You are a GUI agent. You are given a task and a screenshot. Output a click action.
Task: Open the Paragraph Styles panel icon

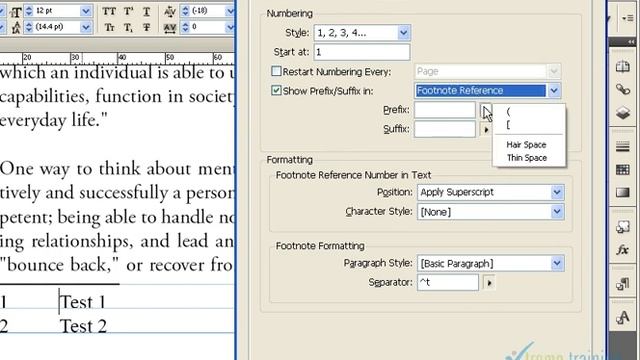(x=622, y=284)
